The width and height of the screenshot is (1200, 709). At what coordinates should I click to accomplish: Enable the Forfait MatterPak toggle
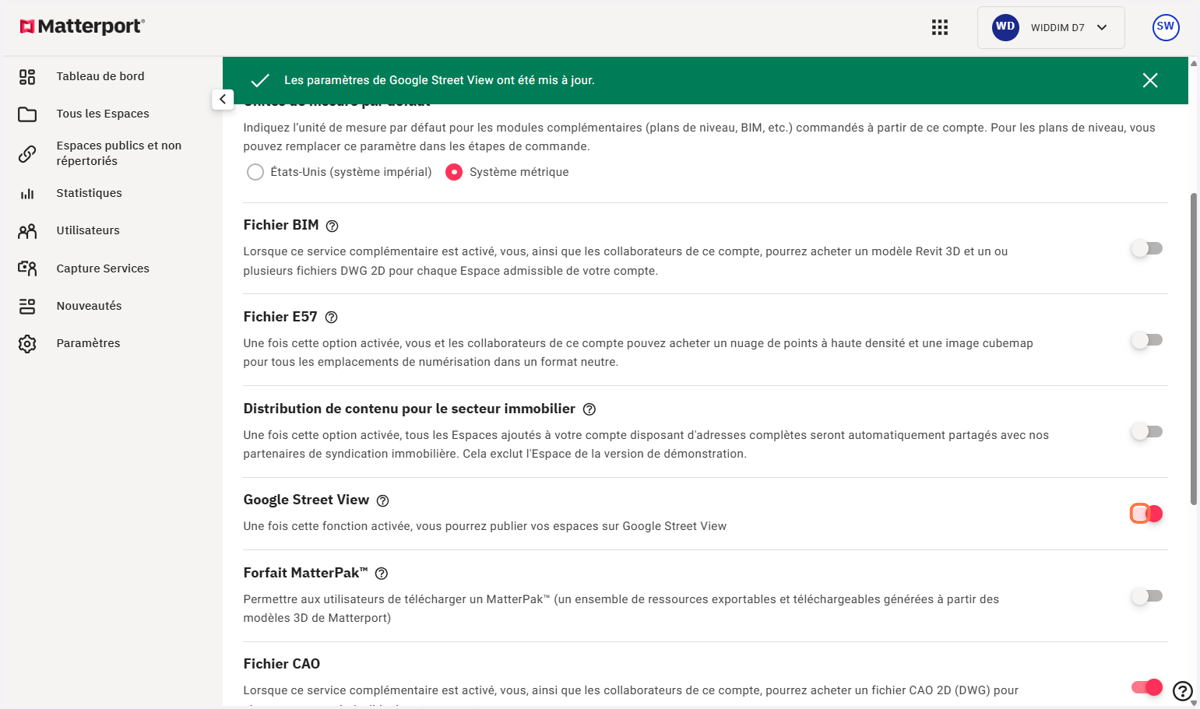1146,597
